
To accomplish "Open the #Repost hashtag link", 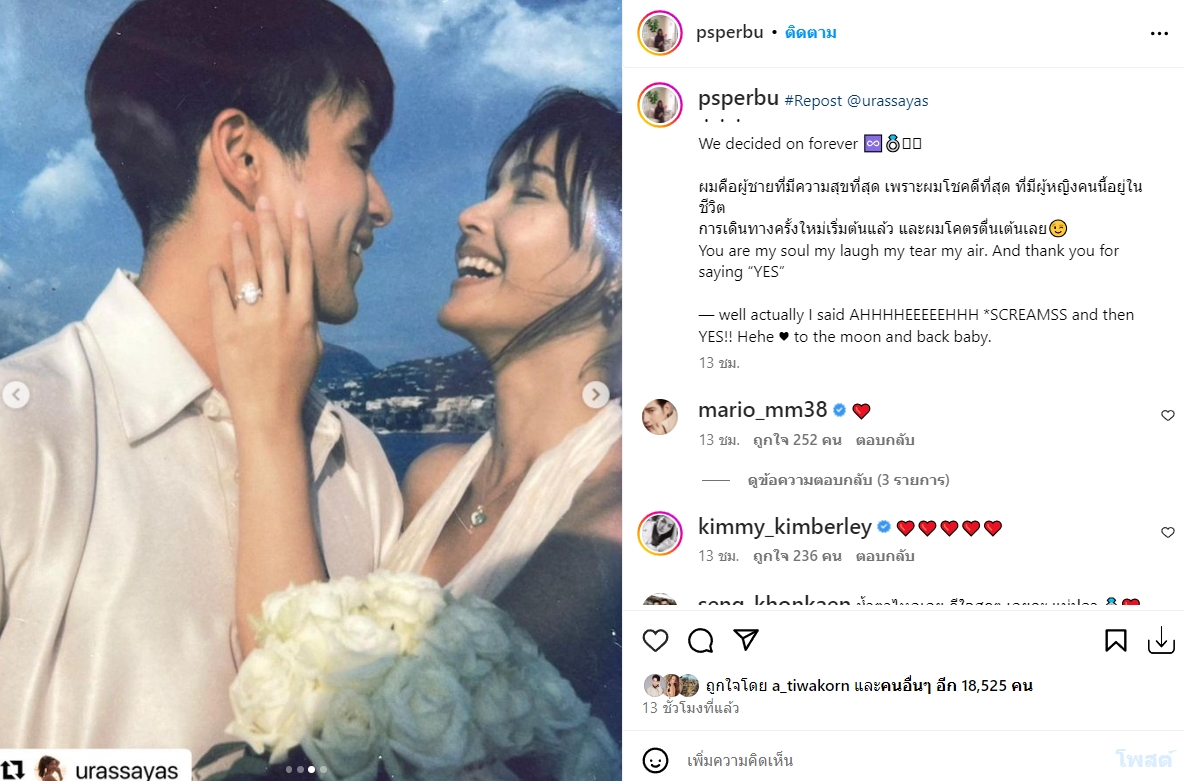I will click(813, 100).
